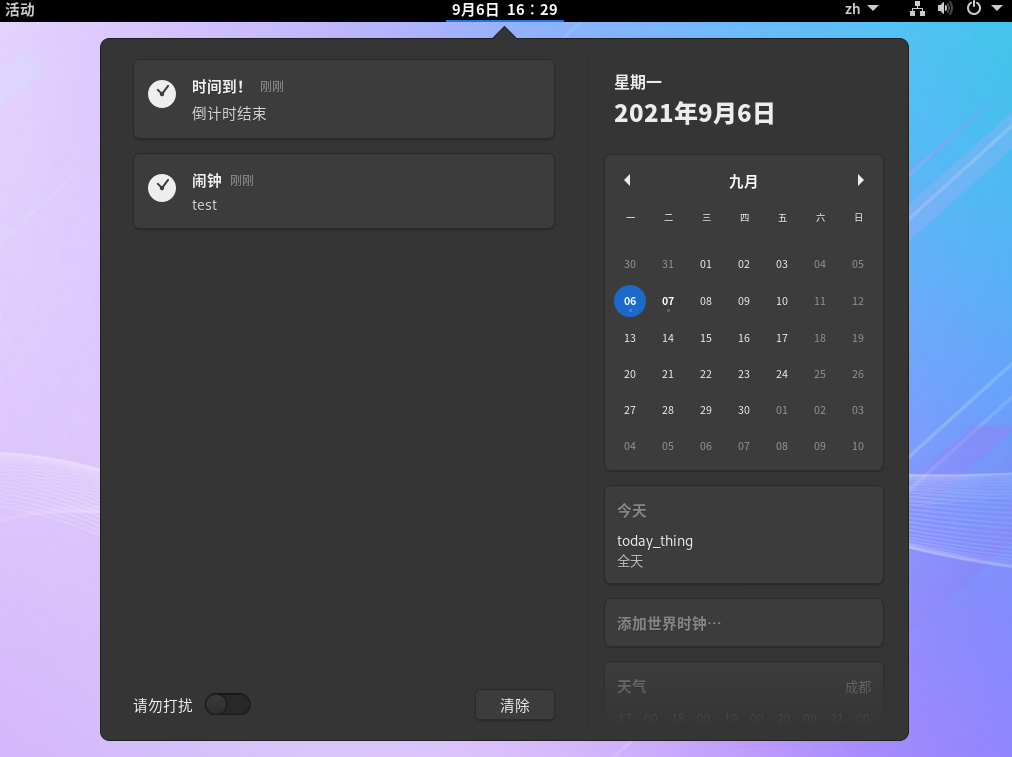This screenshot has width=1012, height=757.
Task: Select today's date 06 in calendar
Action: click(630, 301)
